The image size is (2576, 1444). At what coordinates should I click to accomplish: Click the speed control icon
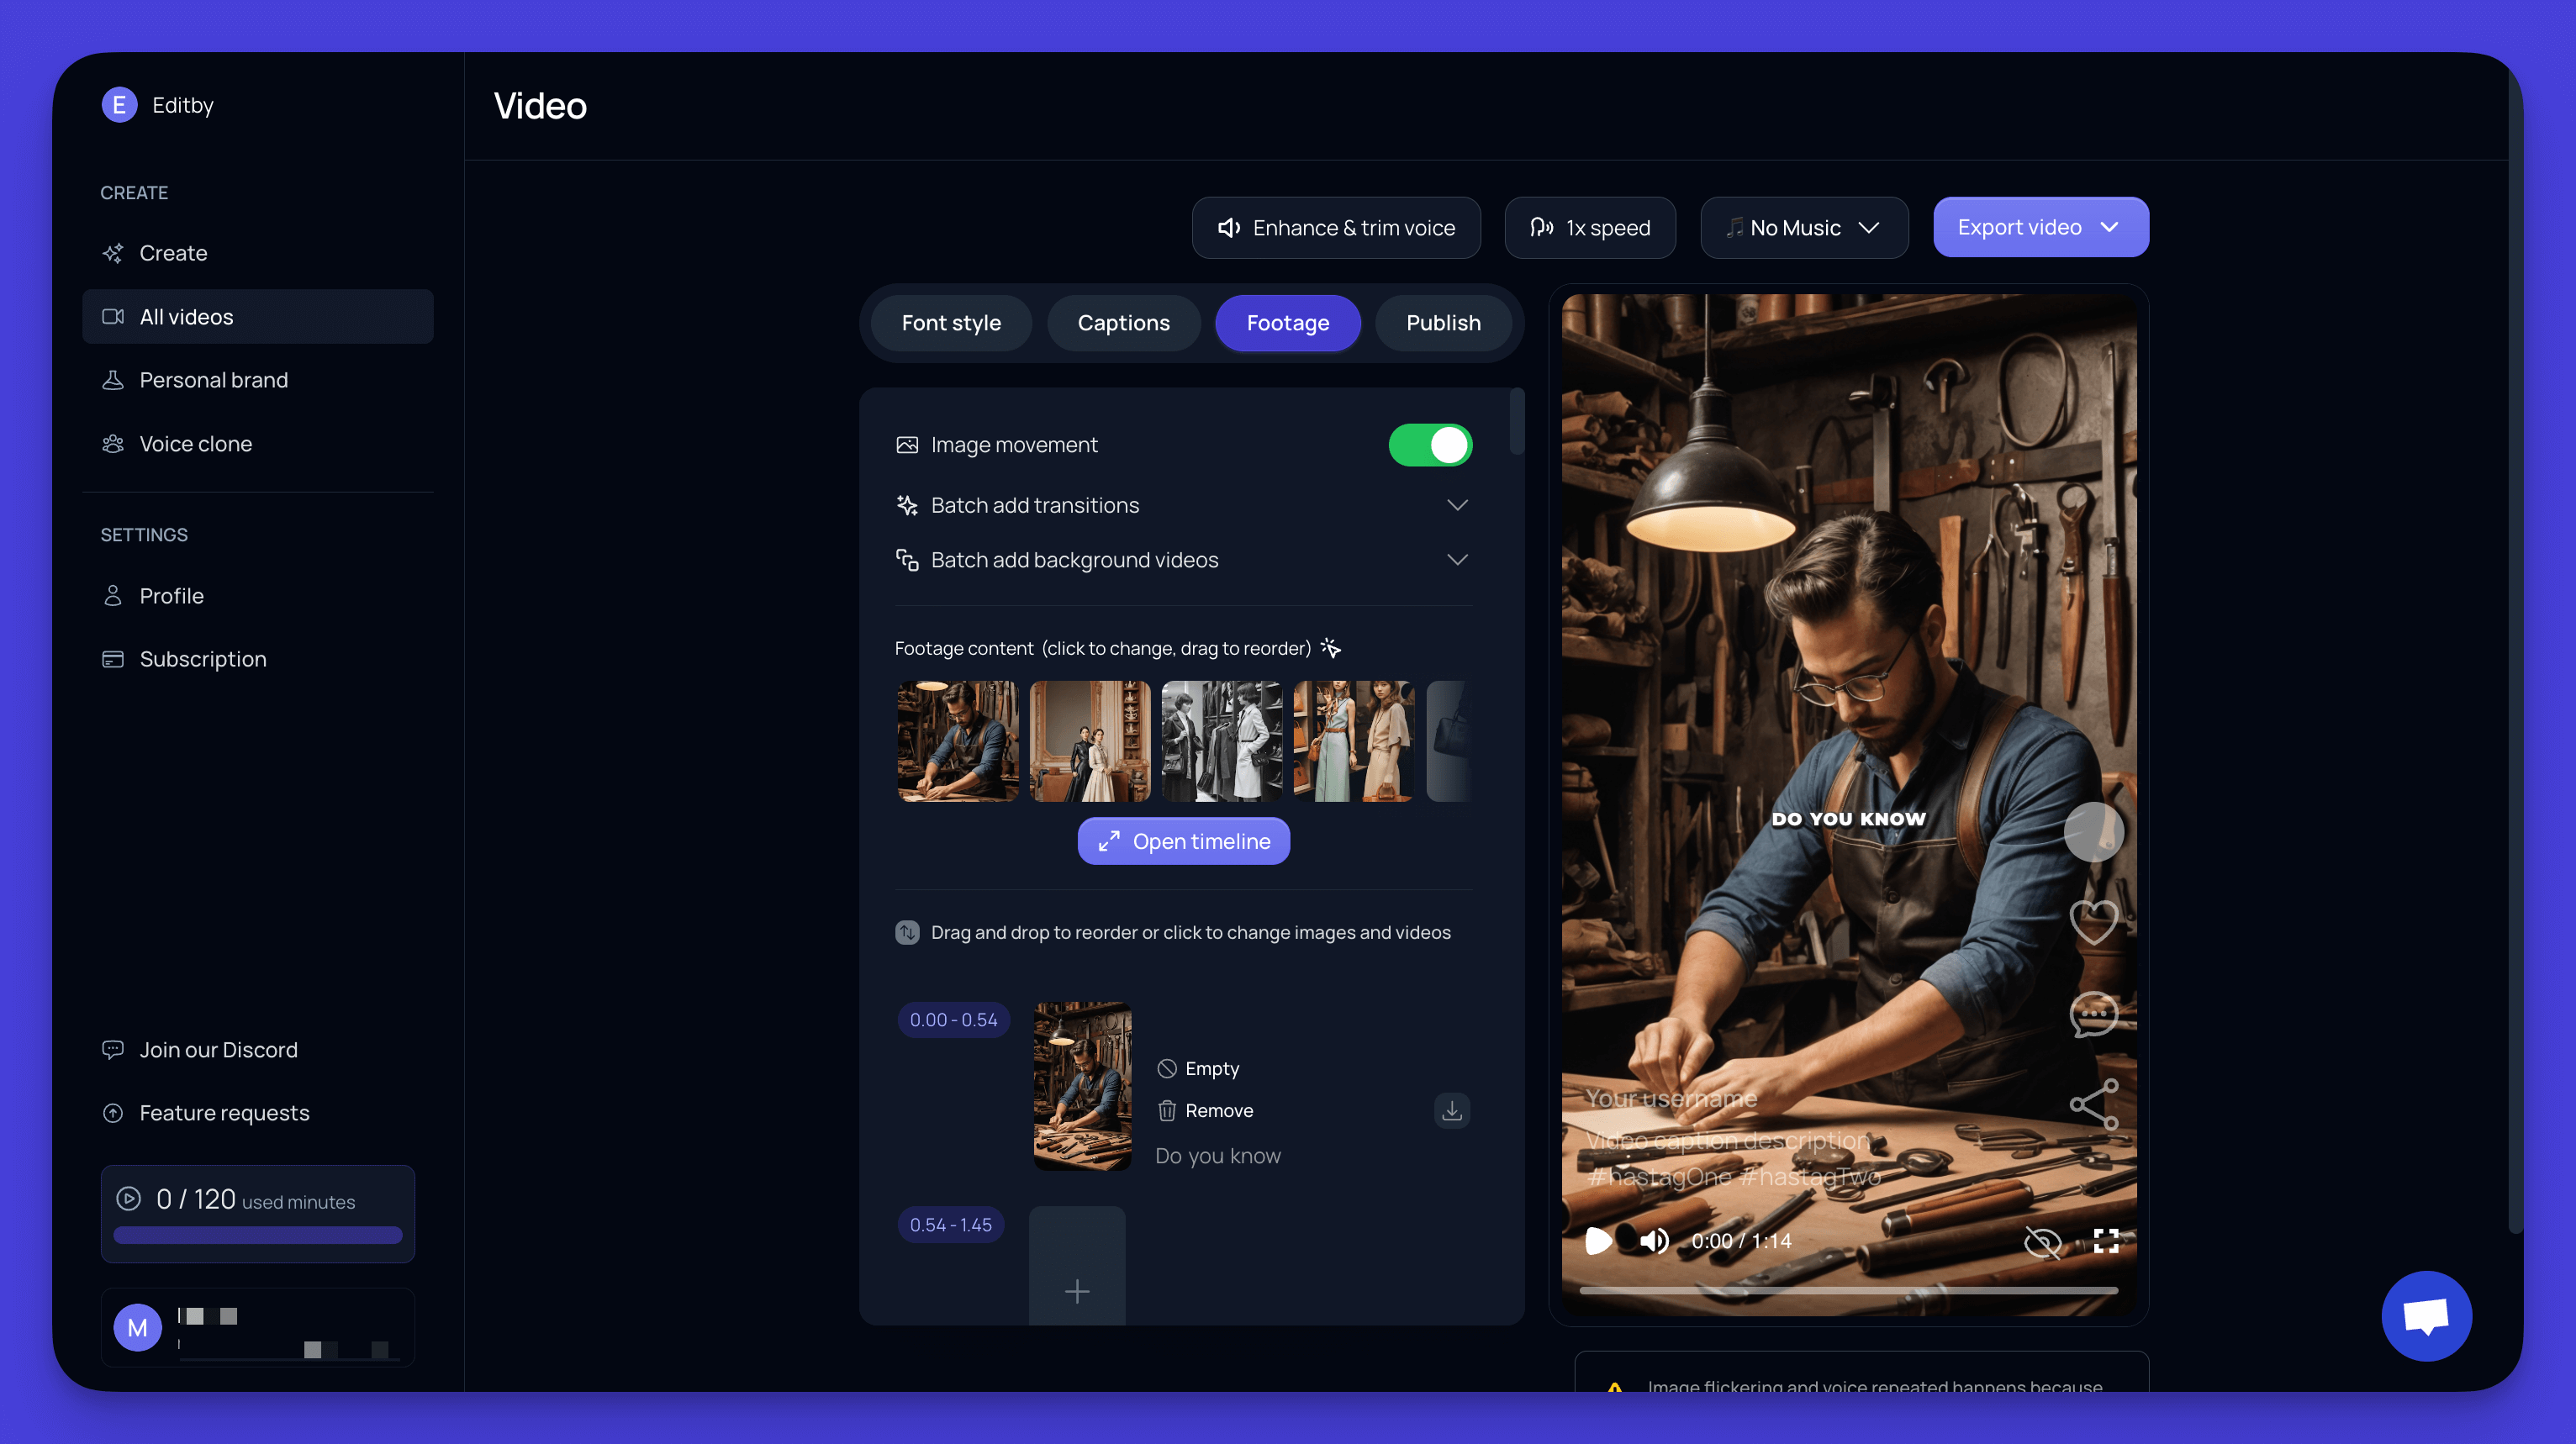(1541, 226)
